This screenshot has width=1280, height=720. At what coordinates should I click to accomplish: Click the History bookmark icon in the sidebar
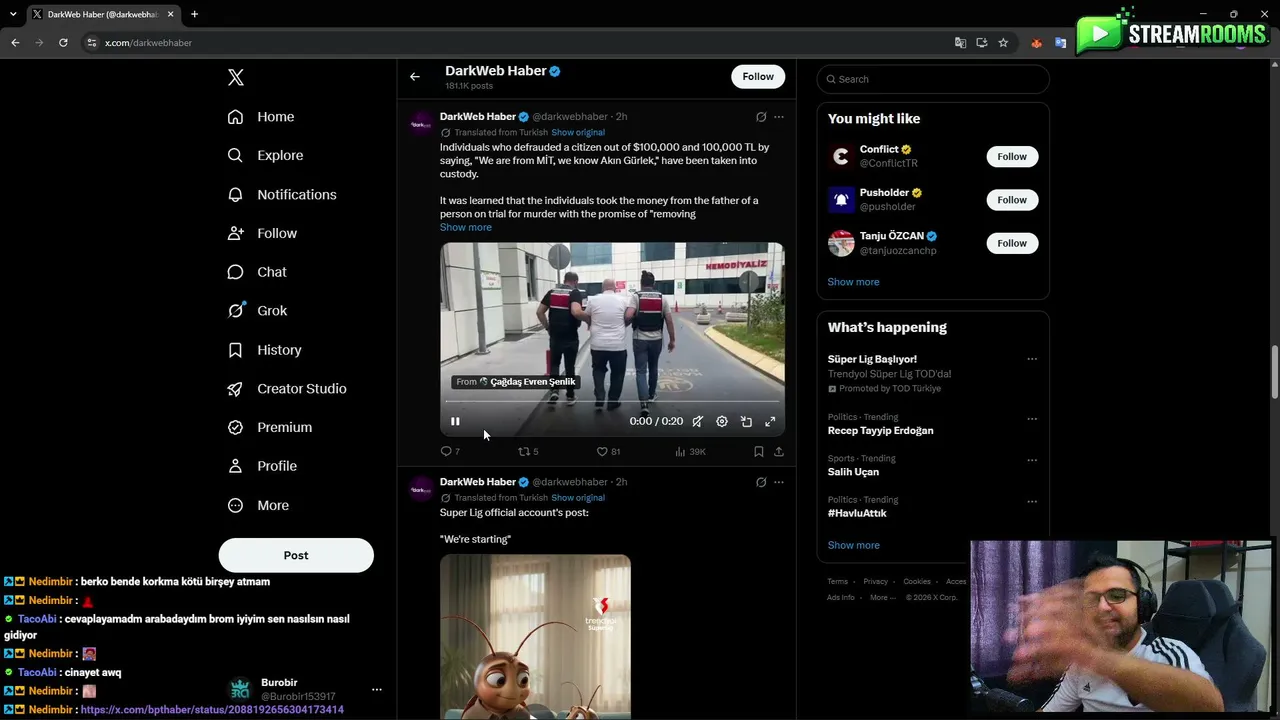coord(235,350)
